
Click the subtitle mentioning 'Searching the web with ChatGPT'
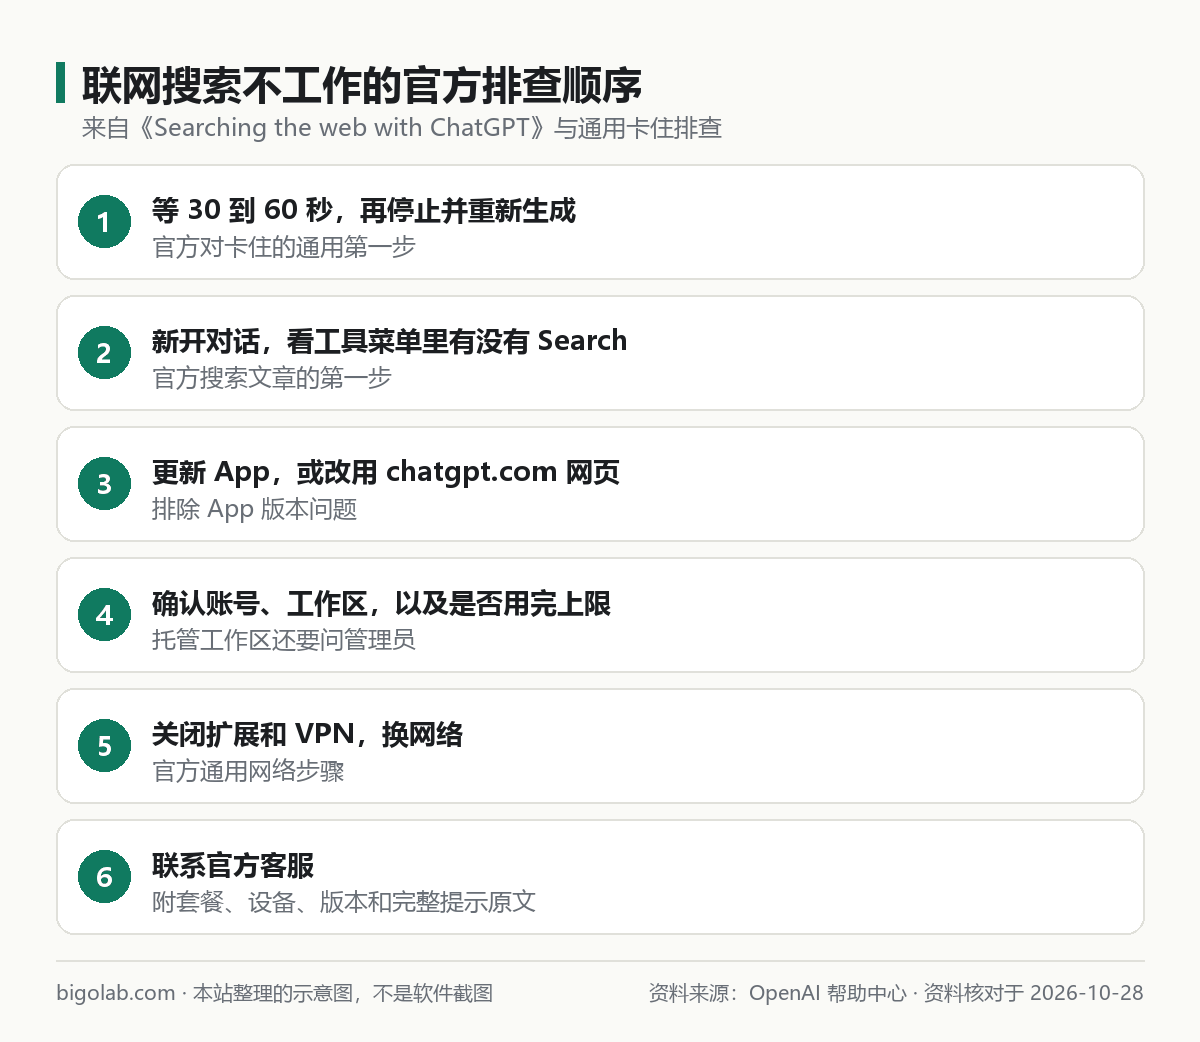(402, 128)
